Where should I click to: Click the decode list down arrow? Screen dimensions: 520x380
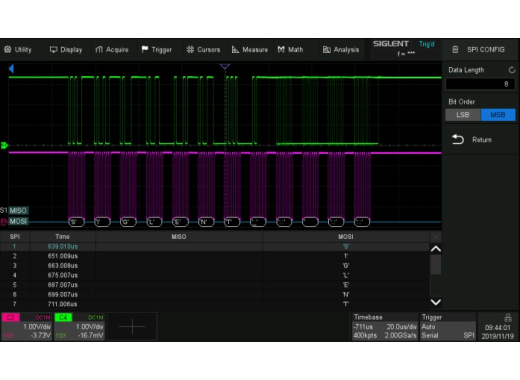436,302
